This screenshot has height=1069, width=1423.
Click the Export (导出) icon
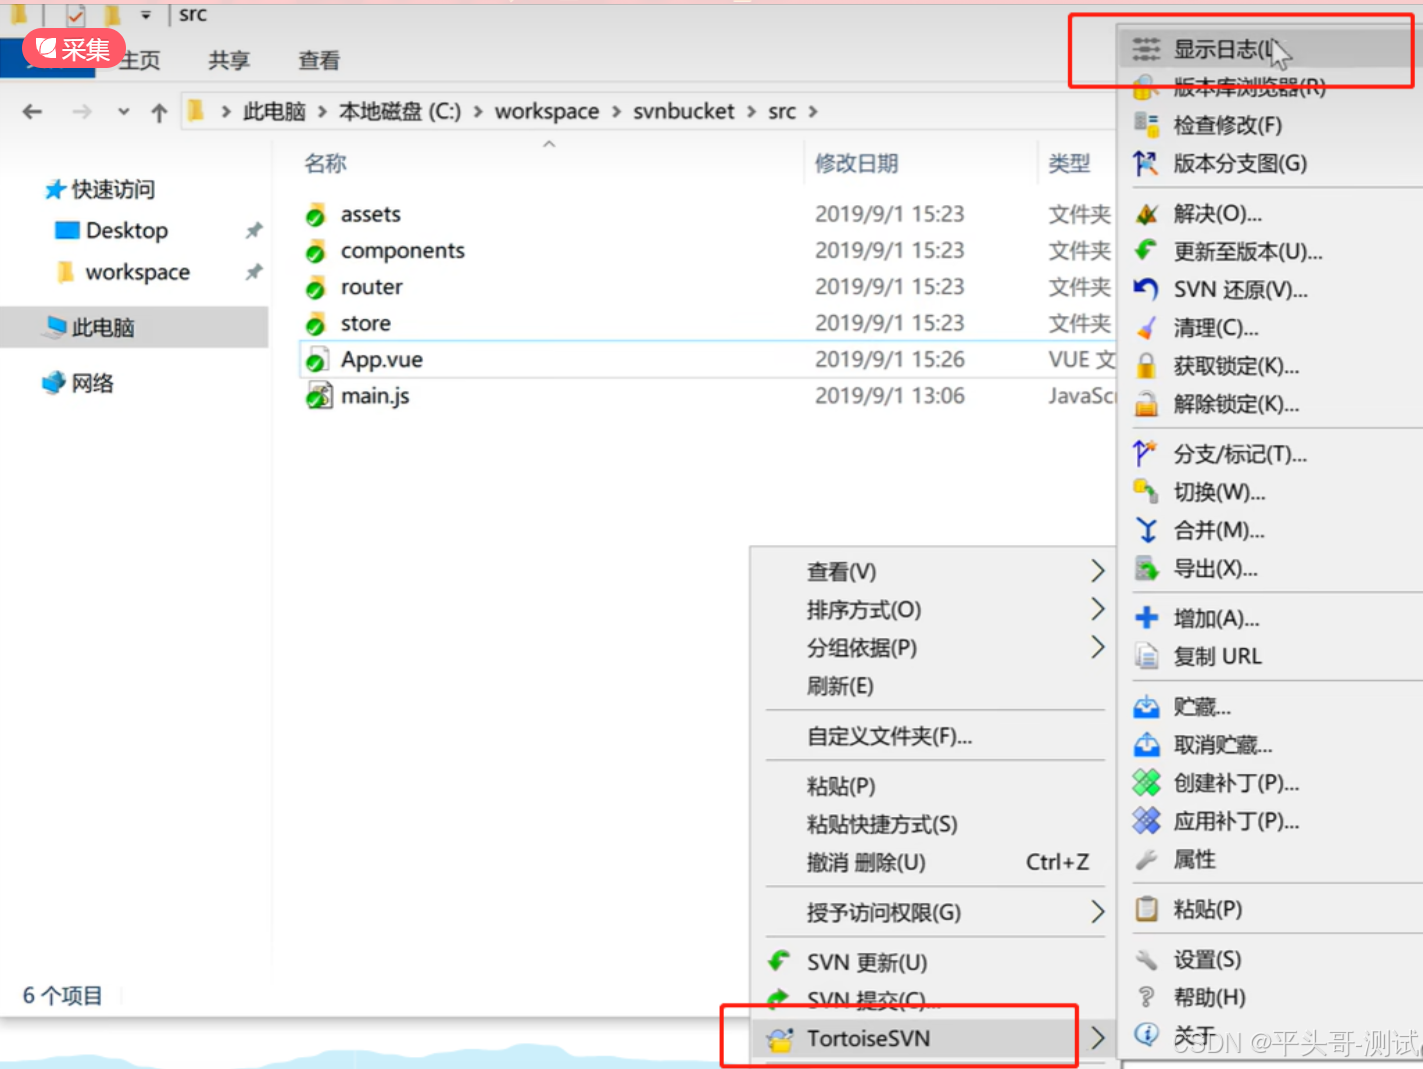[x=1146, y=568]
